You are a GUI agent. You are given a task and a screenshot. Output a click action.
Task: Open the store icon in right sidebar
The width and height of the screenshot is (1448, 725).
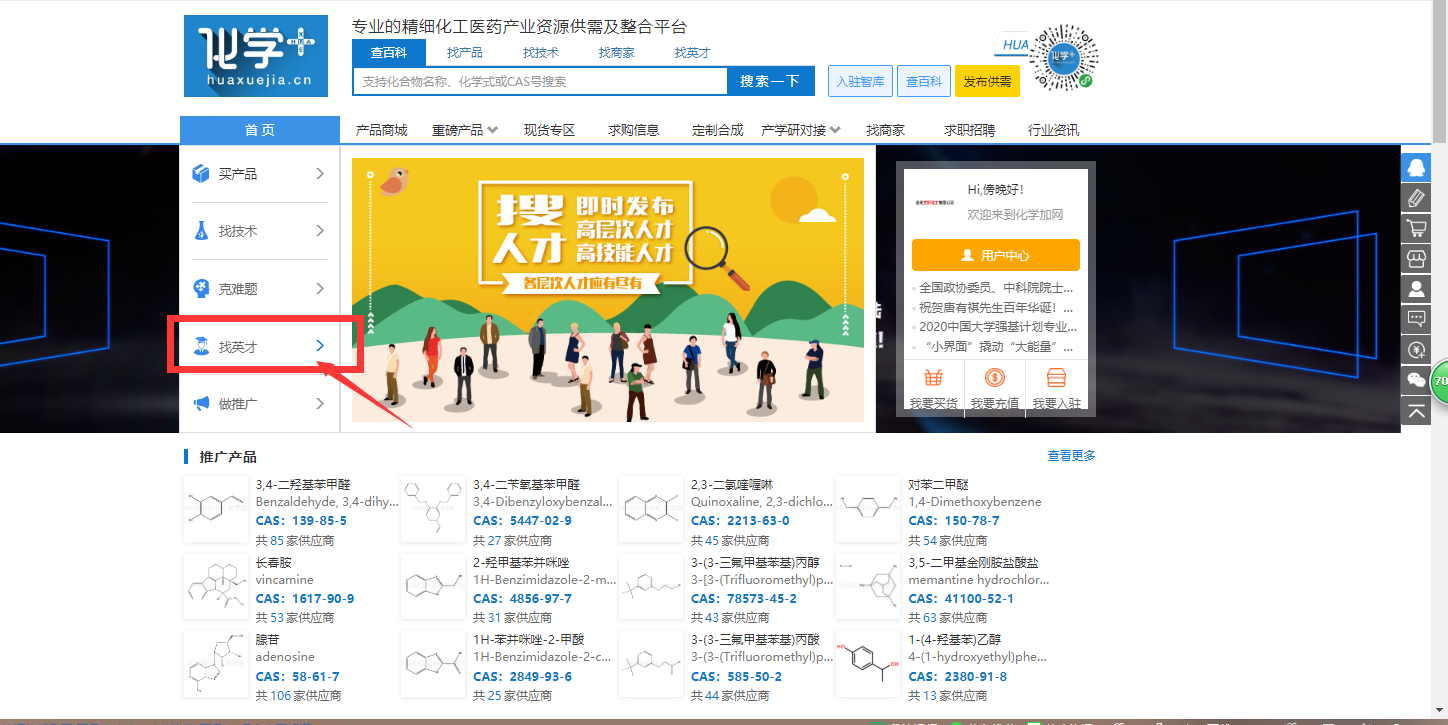[1416, 259]
